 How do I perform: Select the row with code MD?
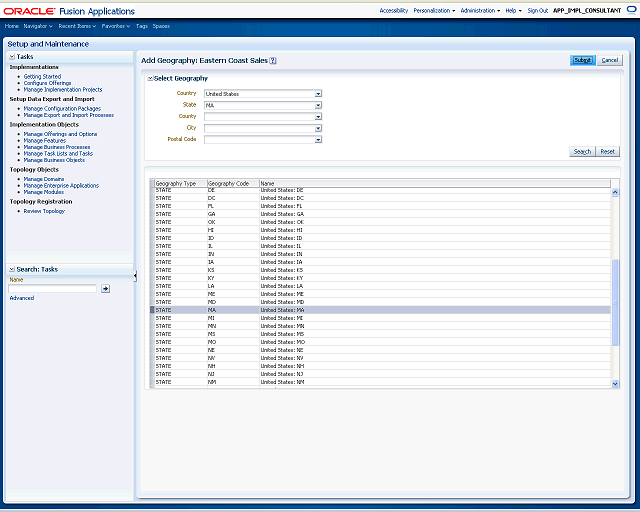(380, 302)
